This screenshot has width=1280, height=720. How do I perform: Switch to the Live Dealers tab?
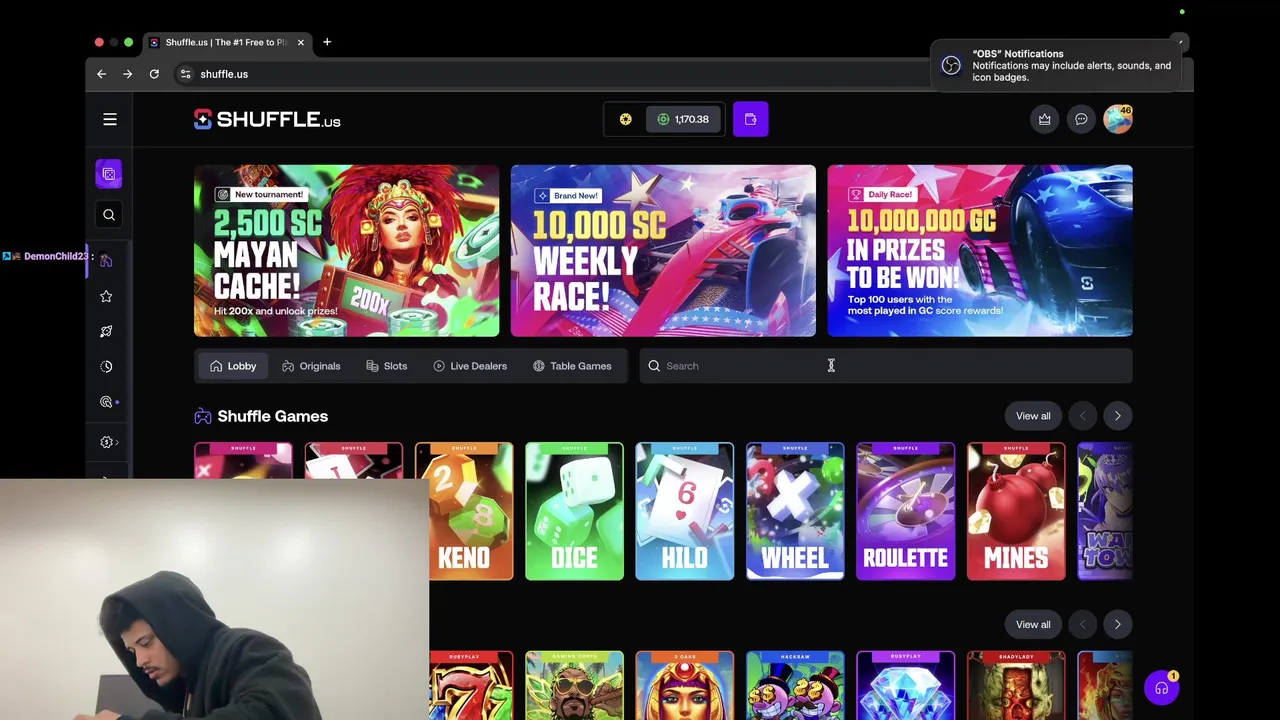470,366
